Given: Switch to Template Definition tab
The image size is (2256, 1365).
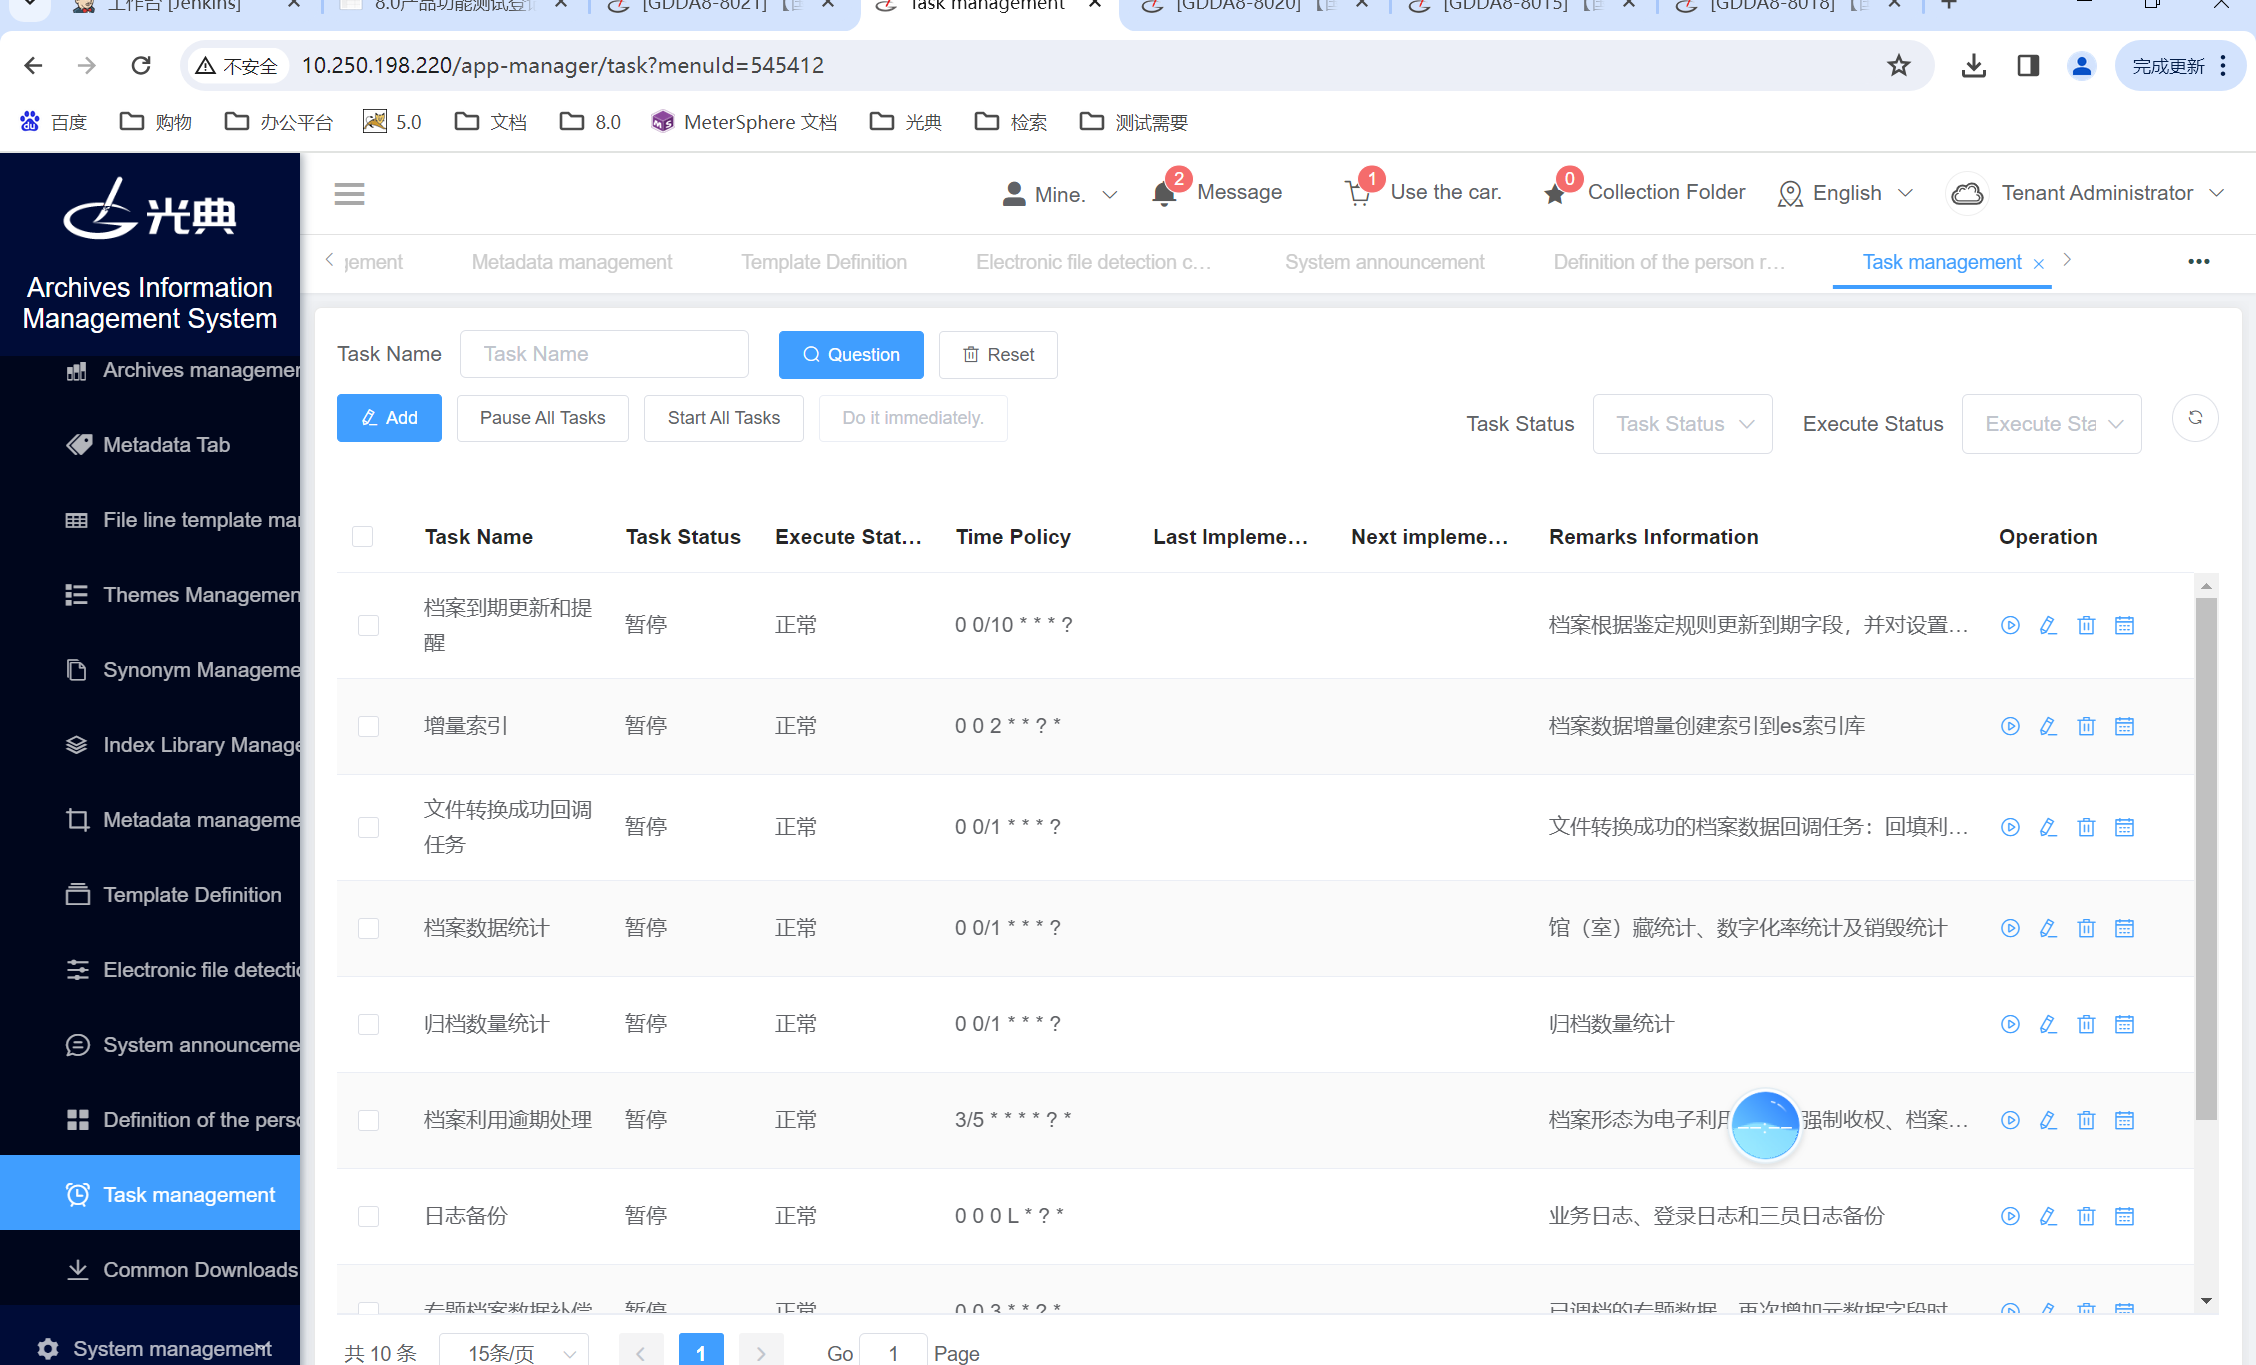Looking at the screenshot, I should (823, 262).
